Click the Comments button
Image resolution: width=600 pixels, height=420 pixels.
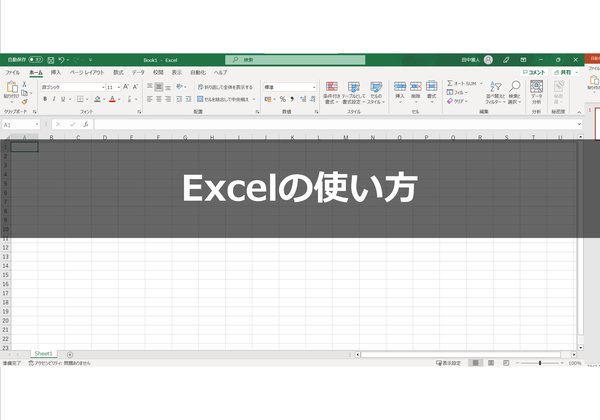point(534,72)
